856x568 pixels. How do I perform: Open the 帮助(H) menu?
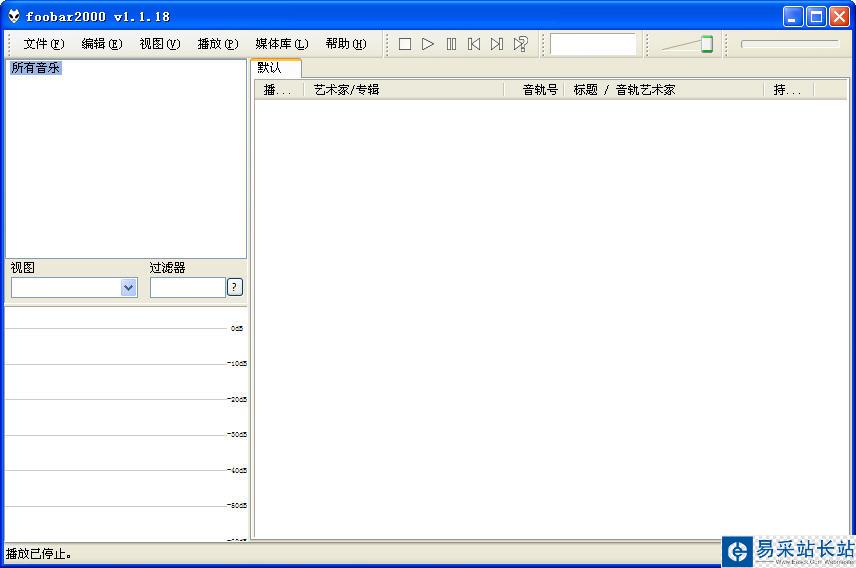[346, 44]
